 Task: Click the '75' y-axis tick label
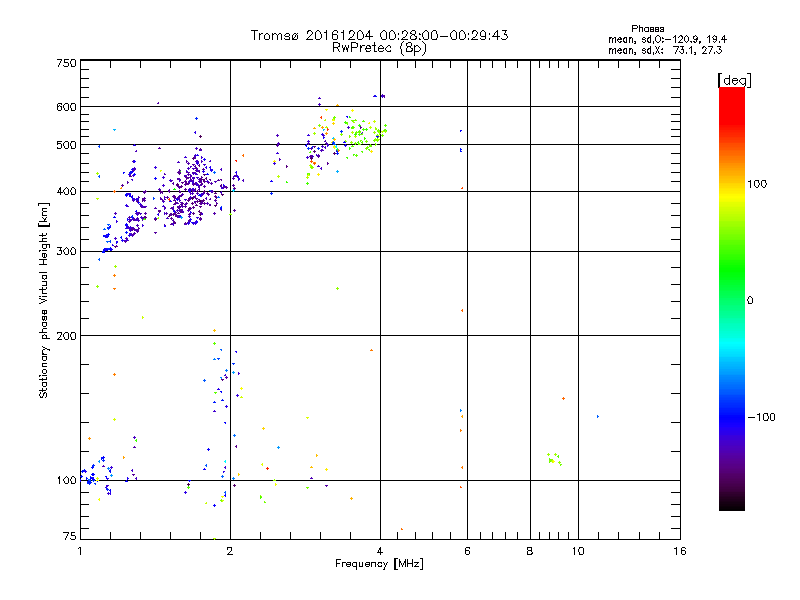70,536
